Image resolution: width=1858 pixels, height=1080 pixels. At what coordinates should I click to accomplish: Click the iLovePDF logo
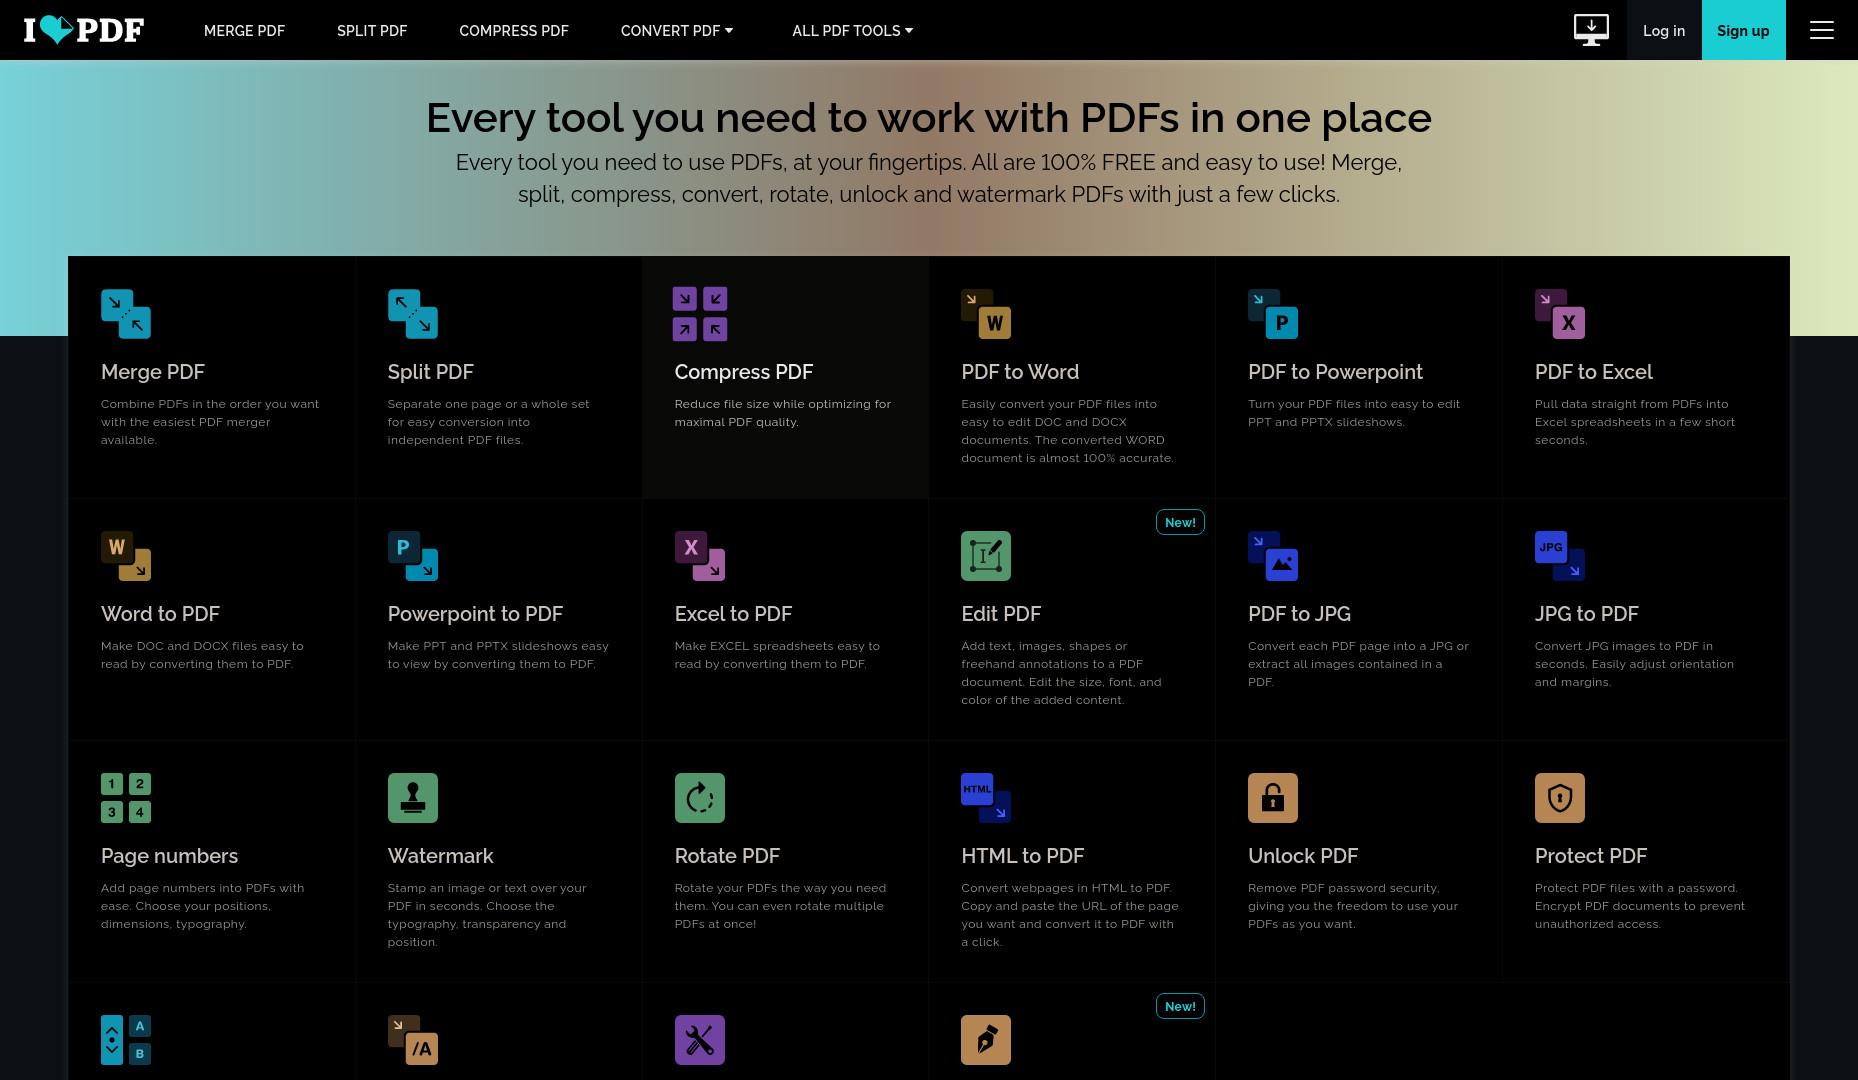click(x=84, y=30)
